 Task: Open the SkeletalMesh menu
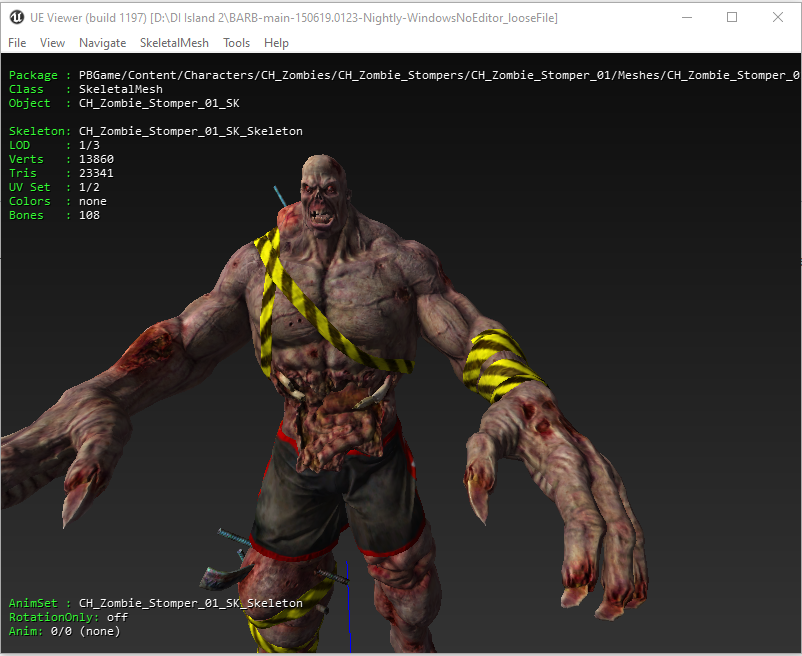click(174, 43)
